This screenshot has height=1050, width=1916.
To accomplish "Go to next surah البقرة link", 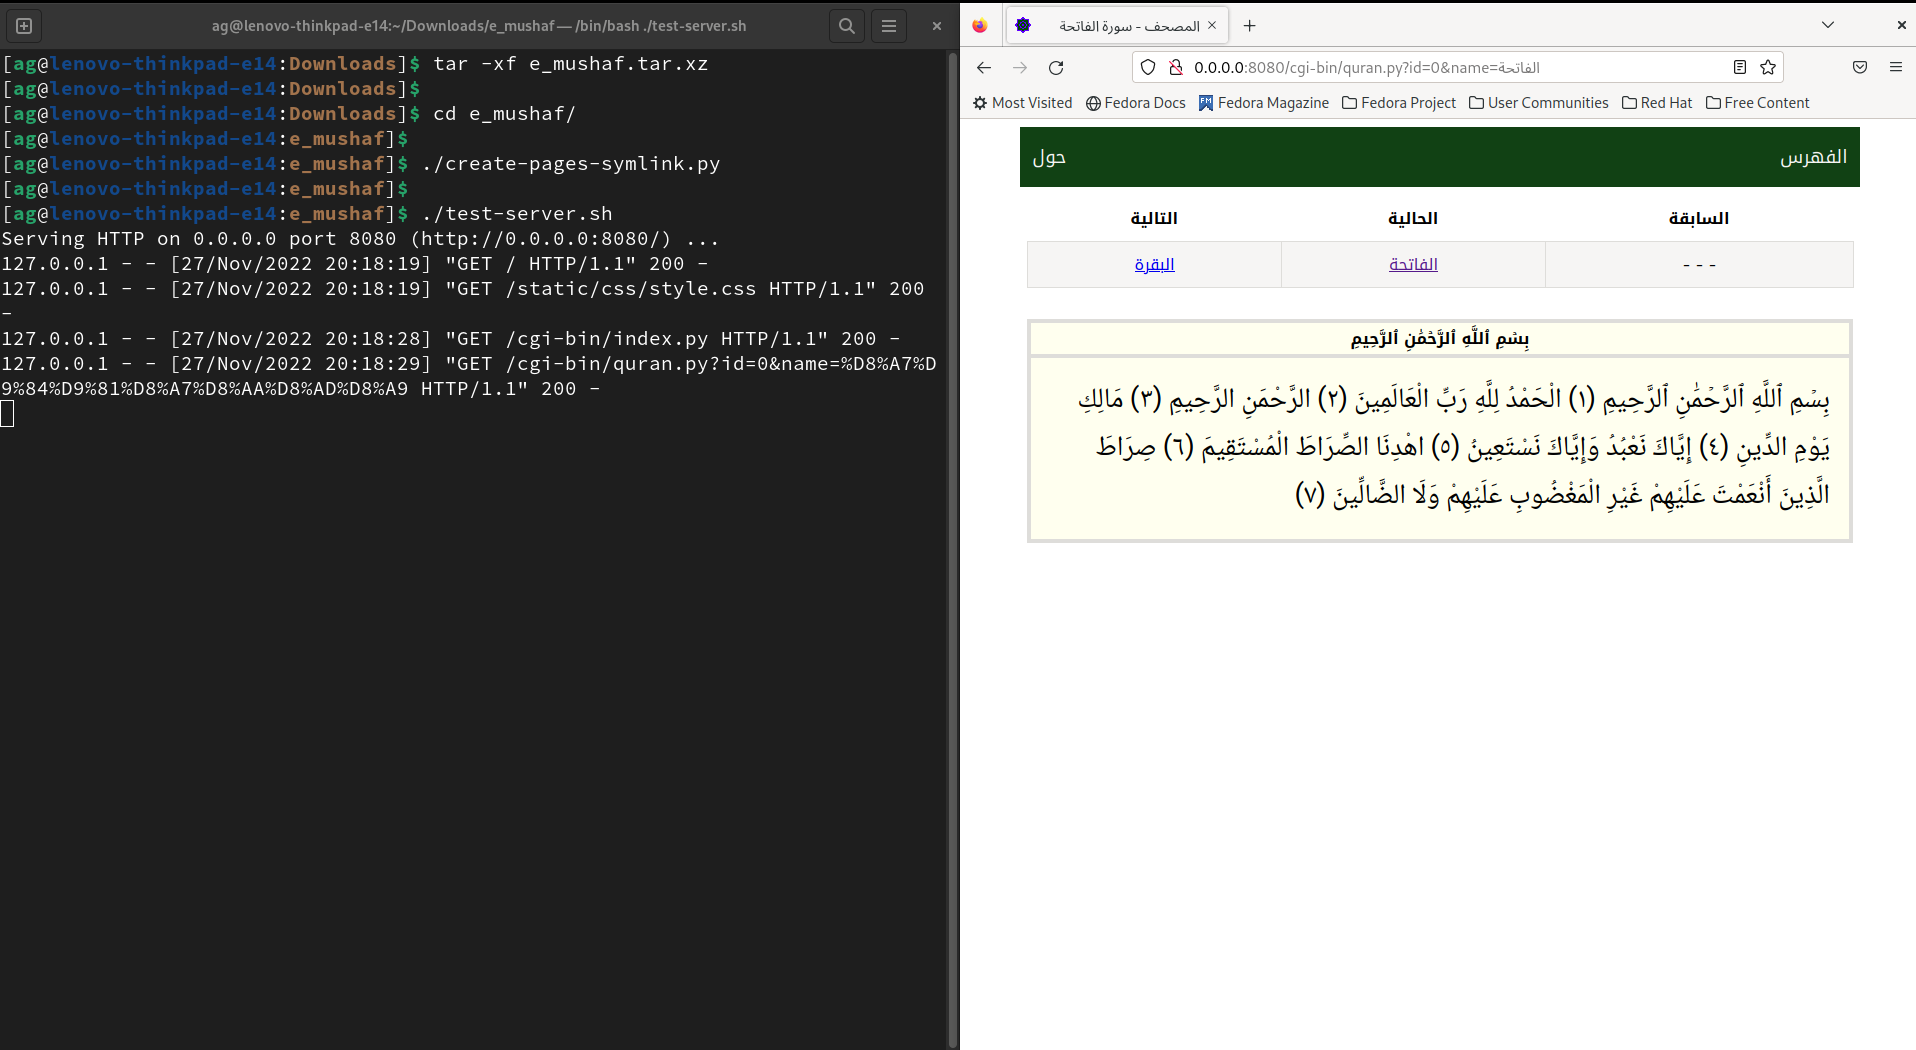I will pos(1154,264).
